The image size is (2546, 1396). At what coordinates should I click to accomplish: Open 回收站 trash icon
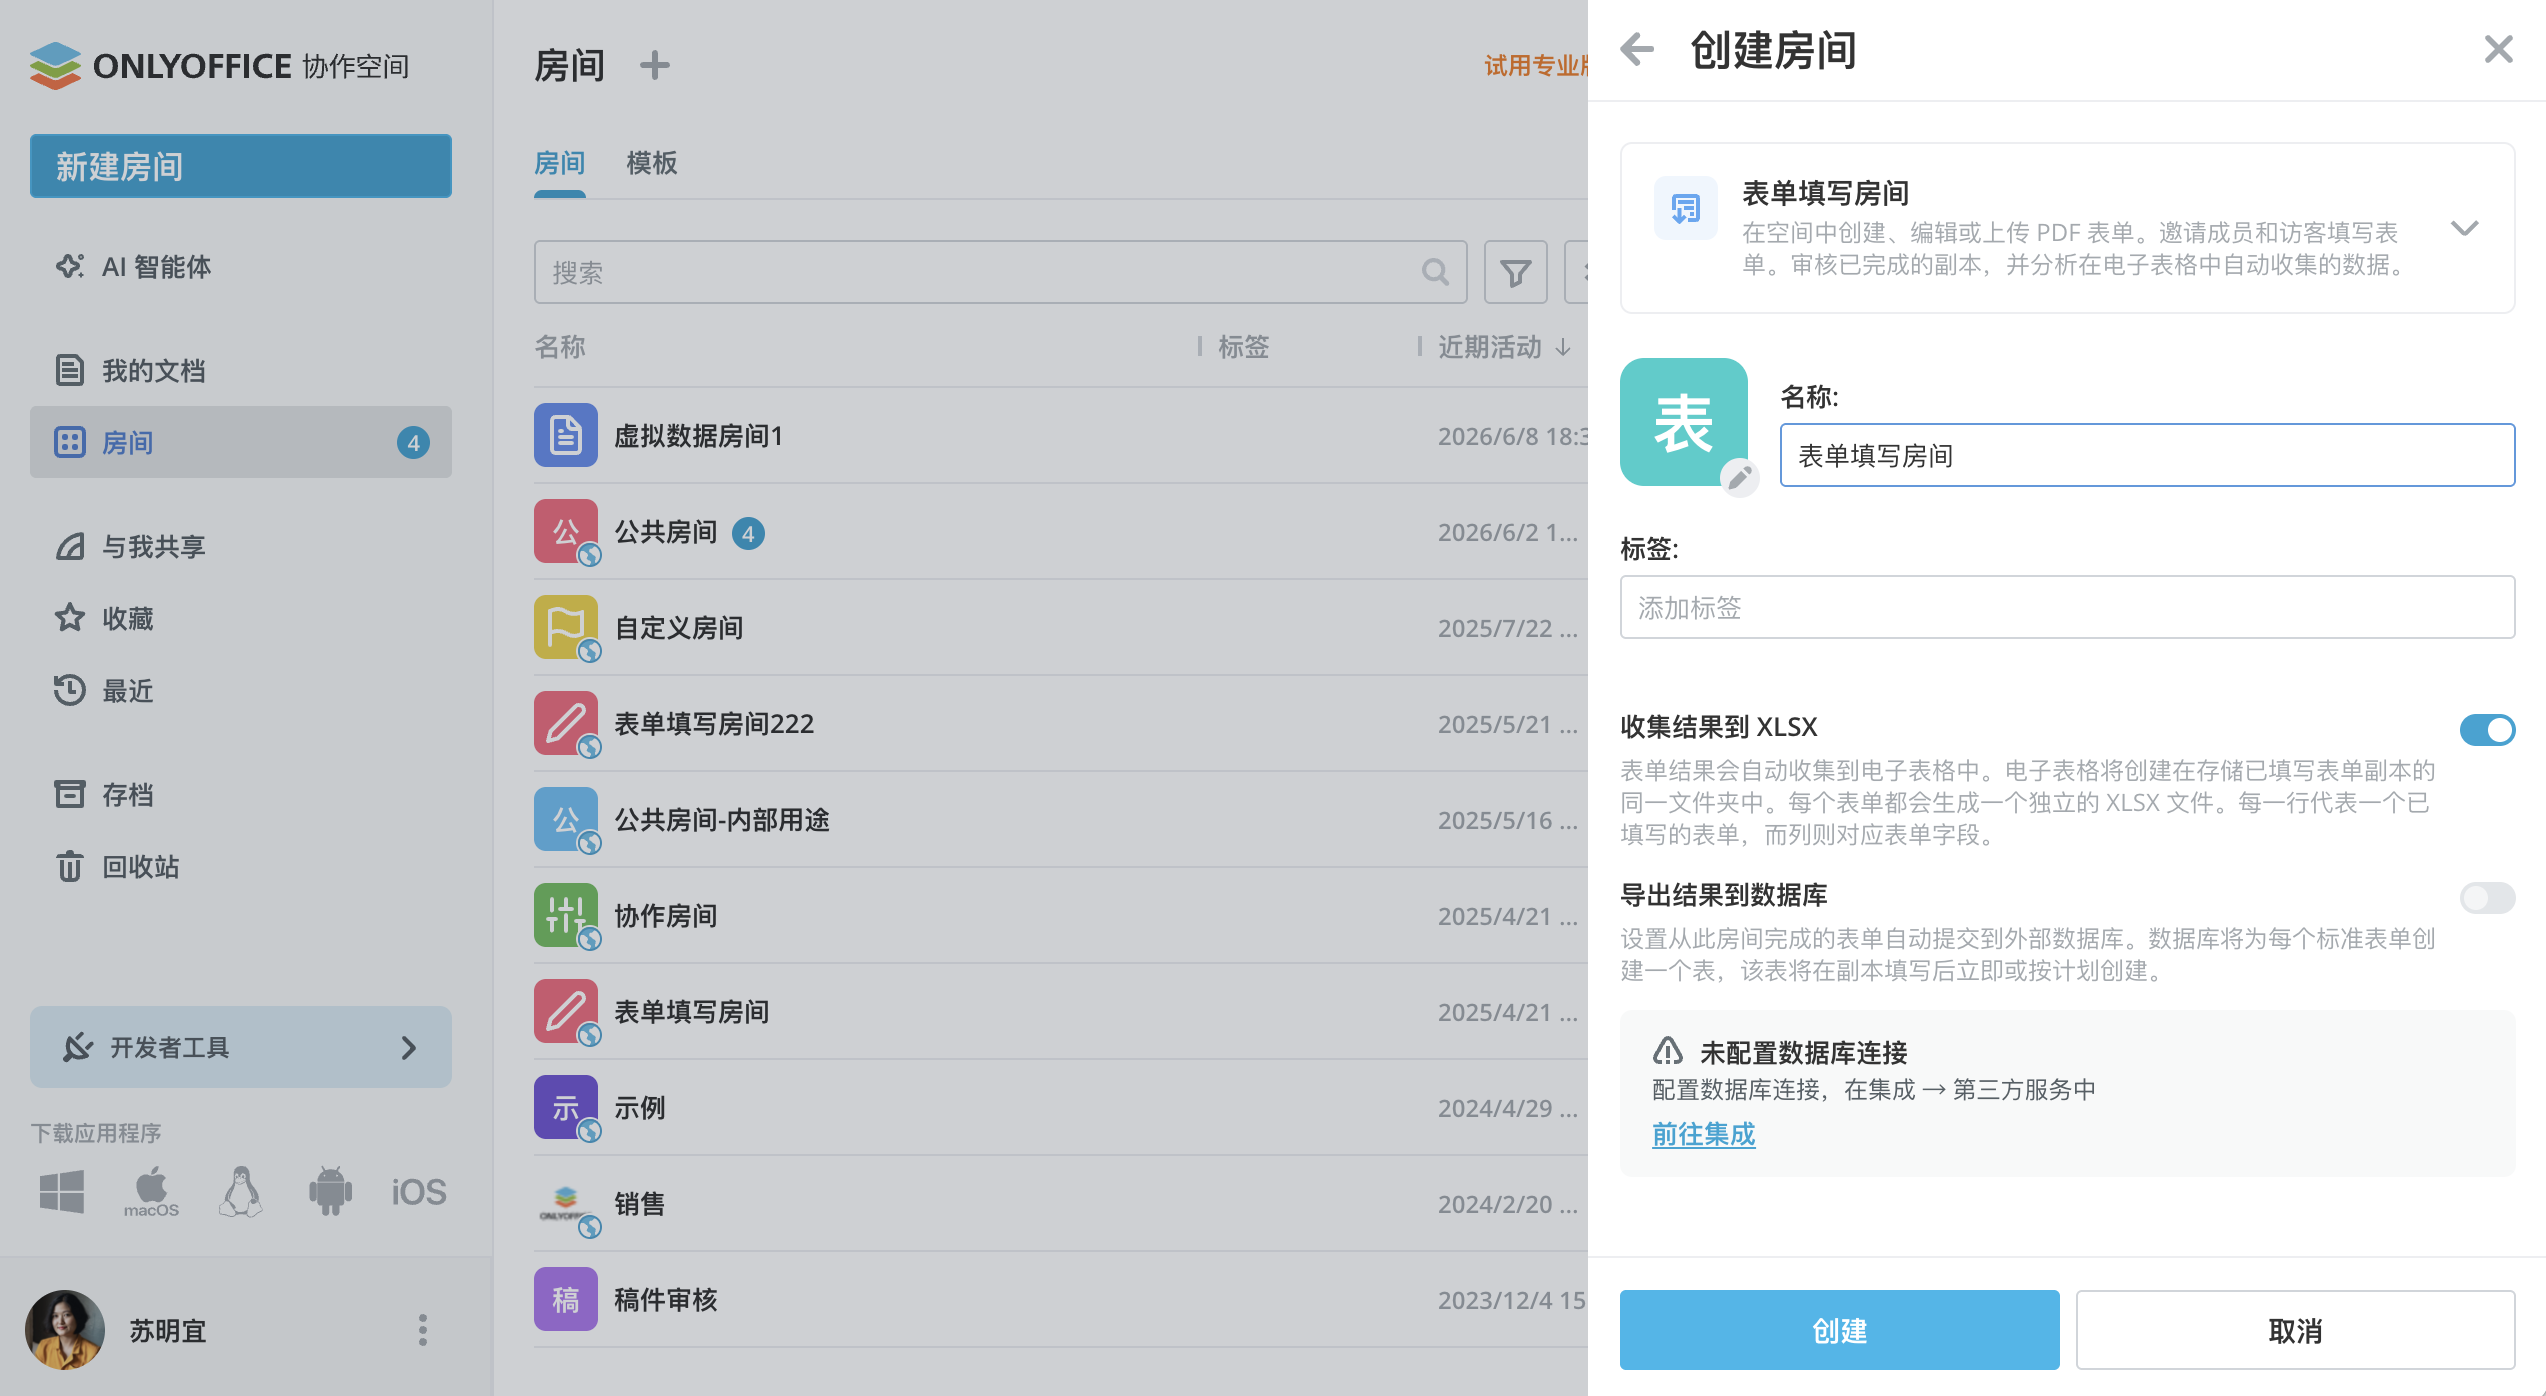pos(69,866)
